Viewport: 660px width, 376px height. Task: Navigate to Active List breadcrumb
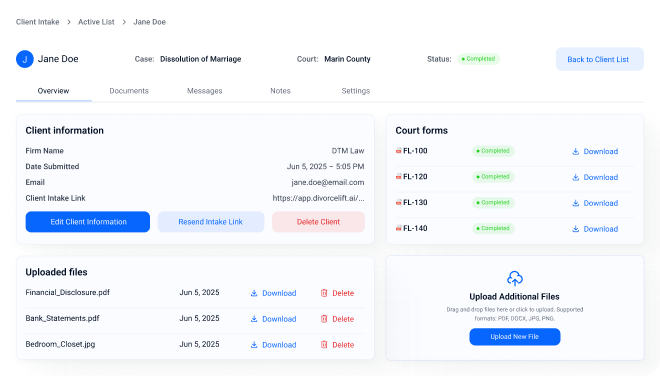[x=96, y=22]
